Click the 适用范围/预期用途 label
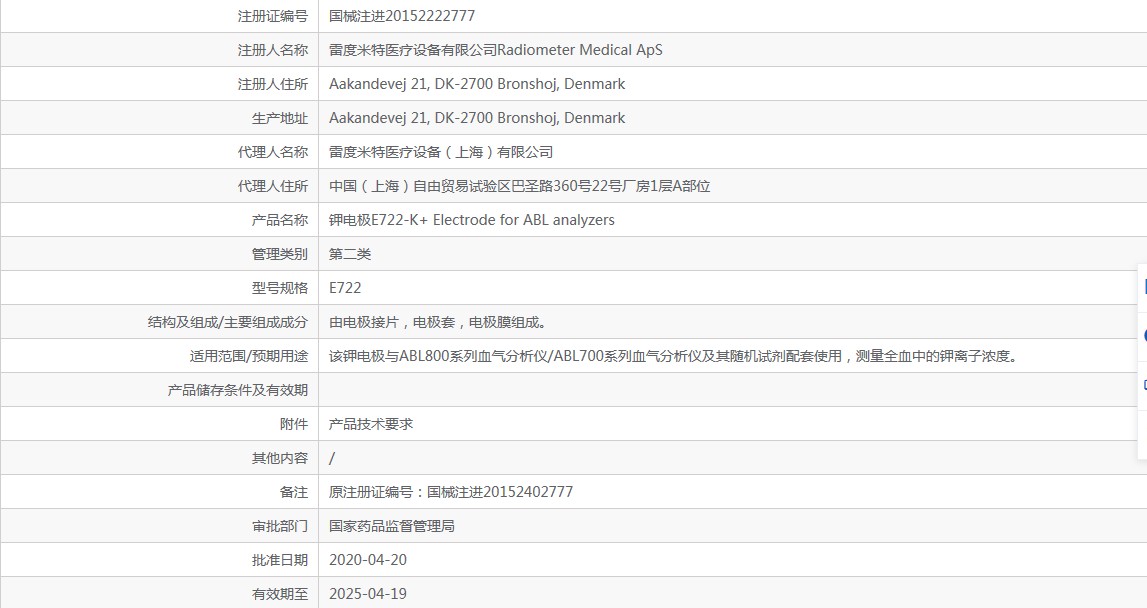The image size is (1147, 608). [x=249, y=356]
